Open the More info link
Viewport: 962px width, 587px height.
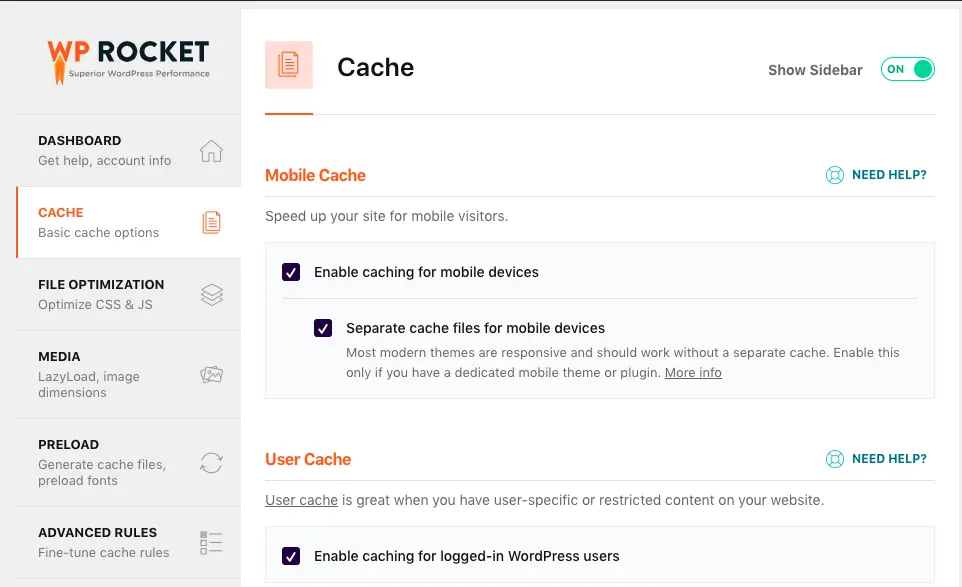click(x=693, y=373)
